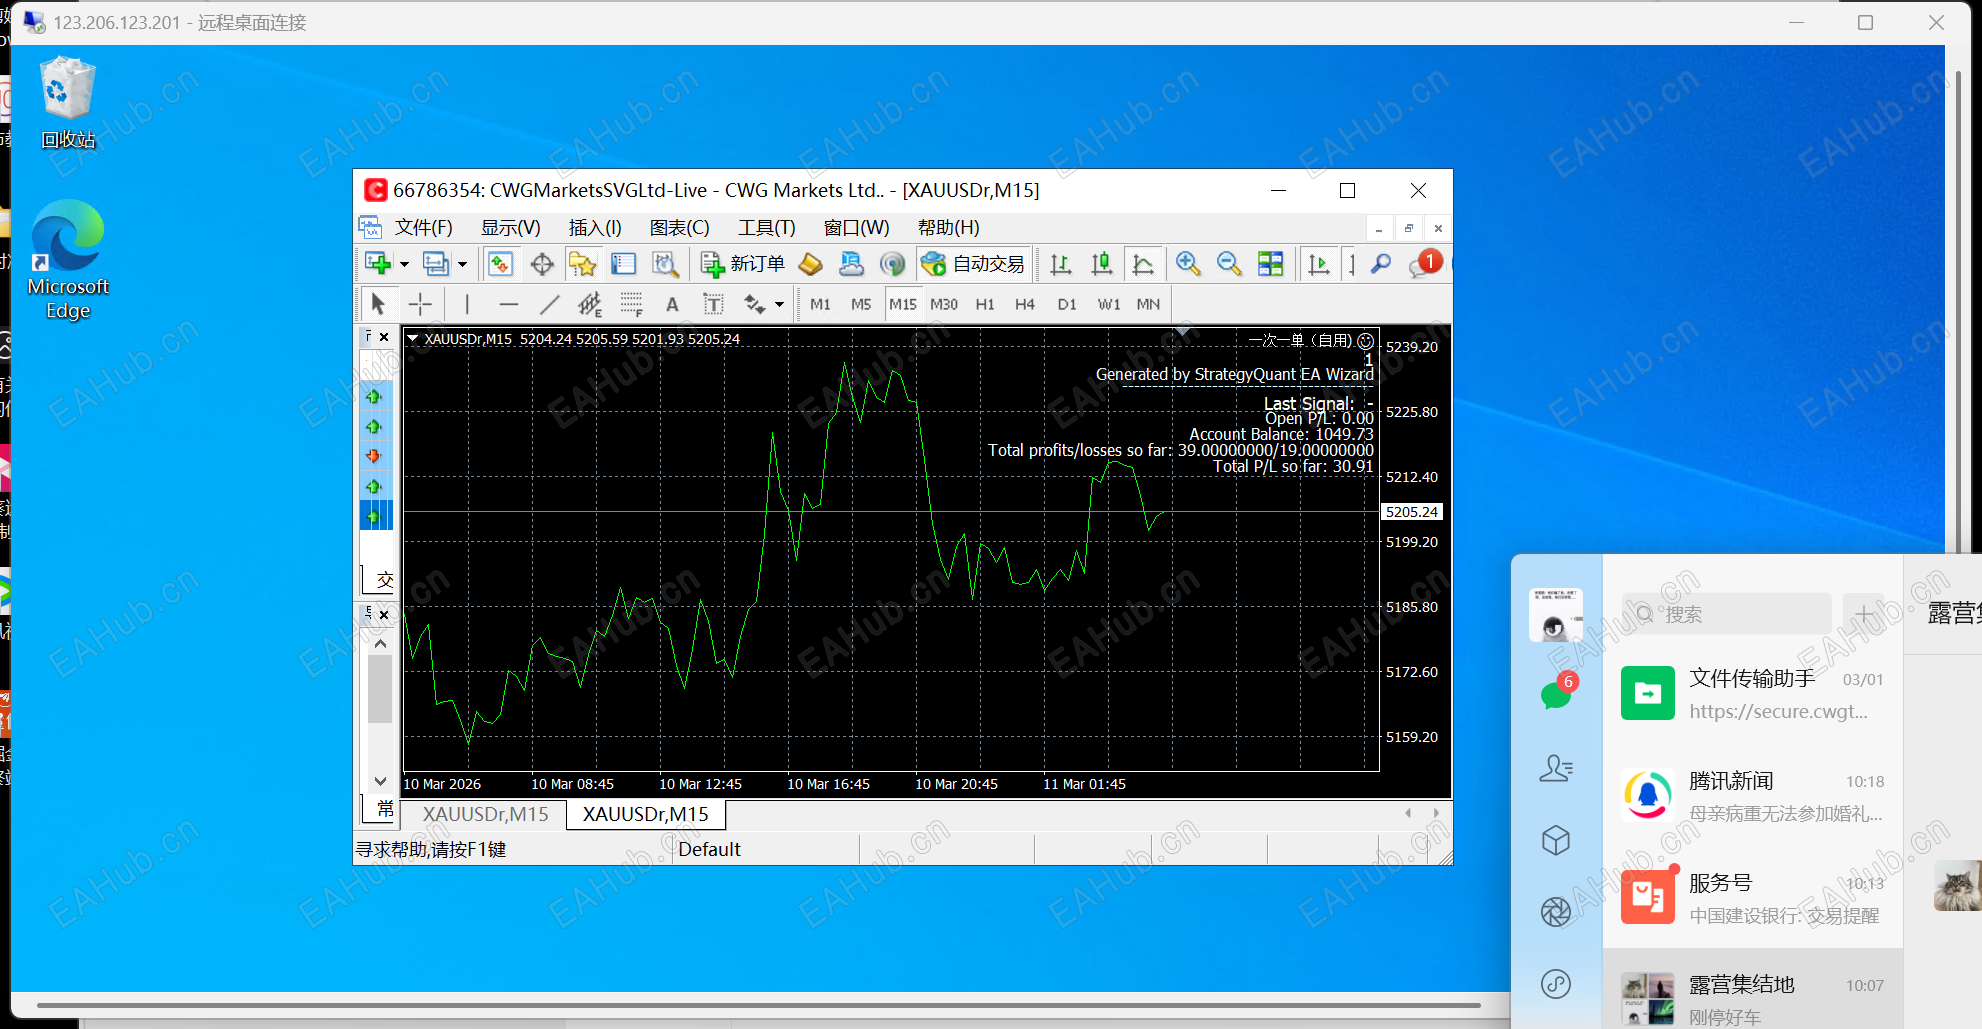Select the equidistant channel tool
Viewport: 1982px width, 1029px height.
coord(590,304)
